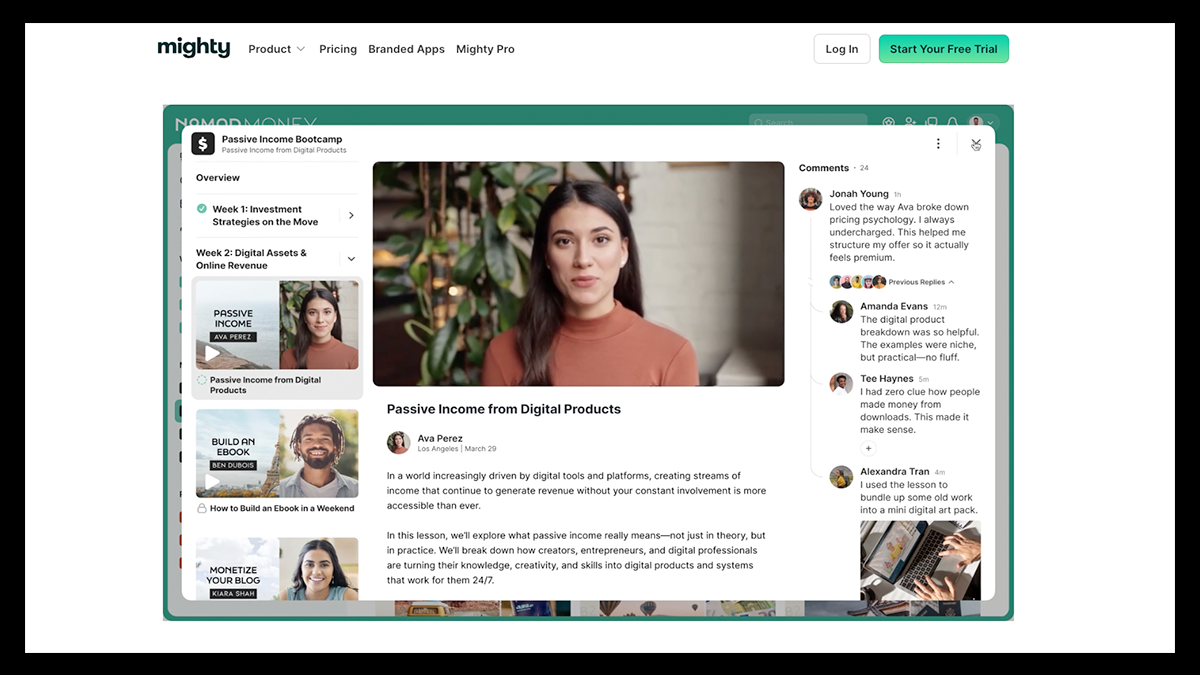Mark Passive Income from Digital Products complete
This screenshot has width=1200, height=675.
[x=202, y=380]
